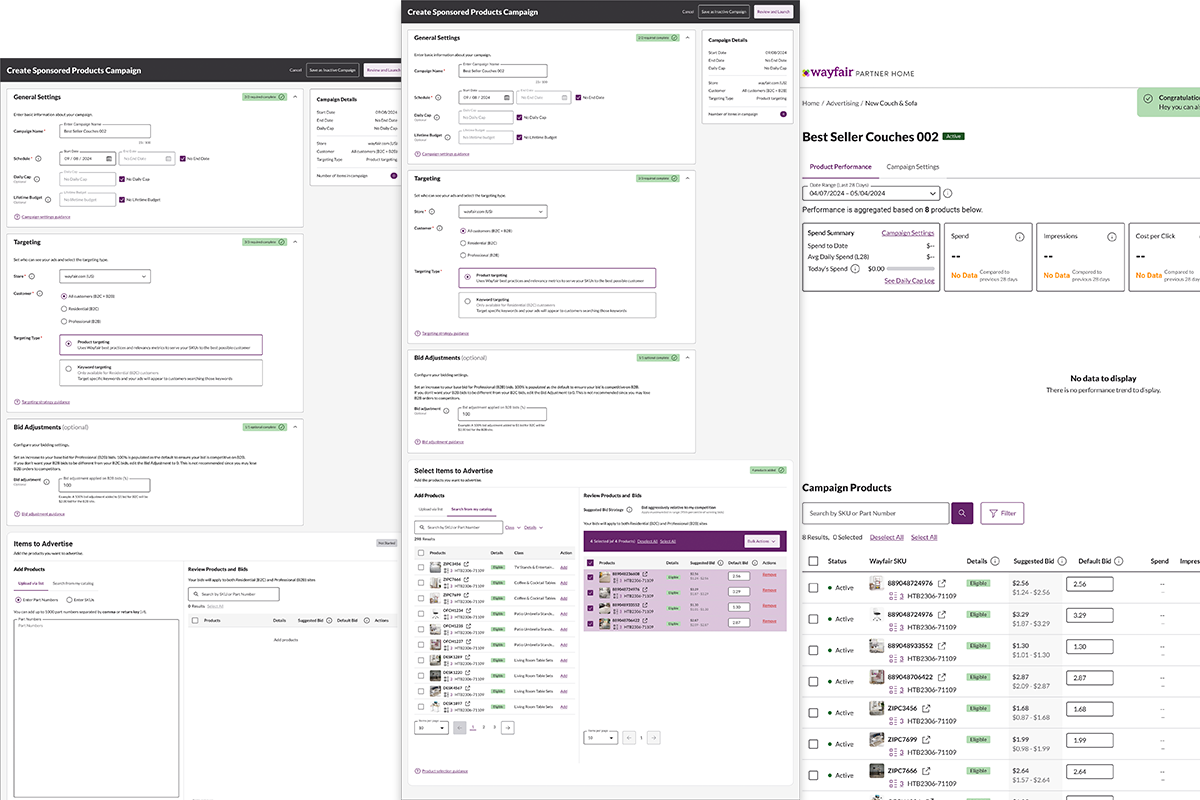Open the See Daily Cap Log link
The width and height of the screenshot is (1200, 800).
click(910, 282)
